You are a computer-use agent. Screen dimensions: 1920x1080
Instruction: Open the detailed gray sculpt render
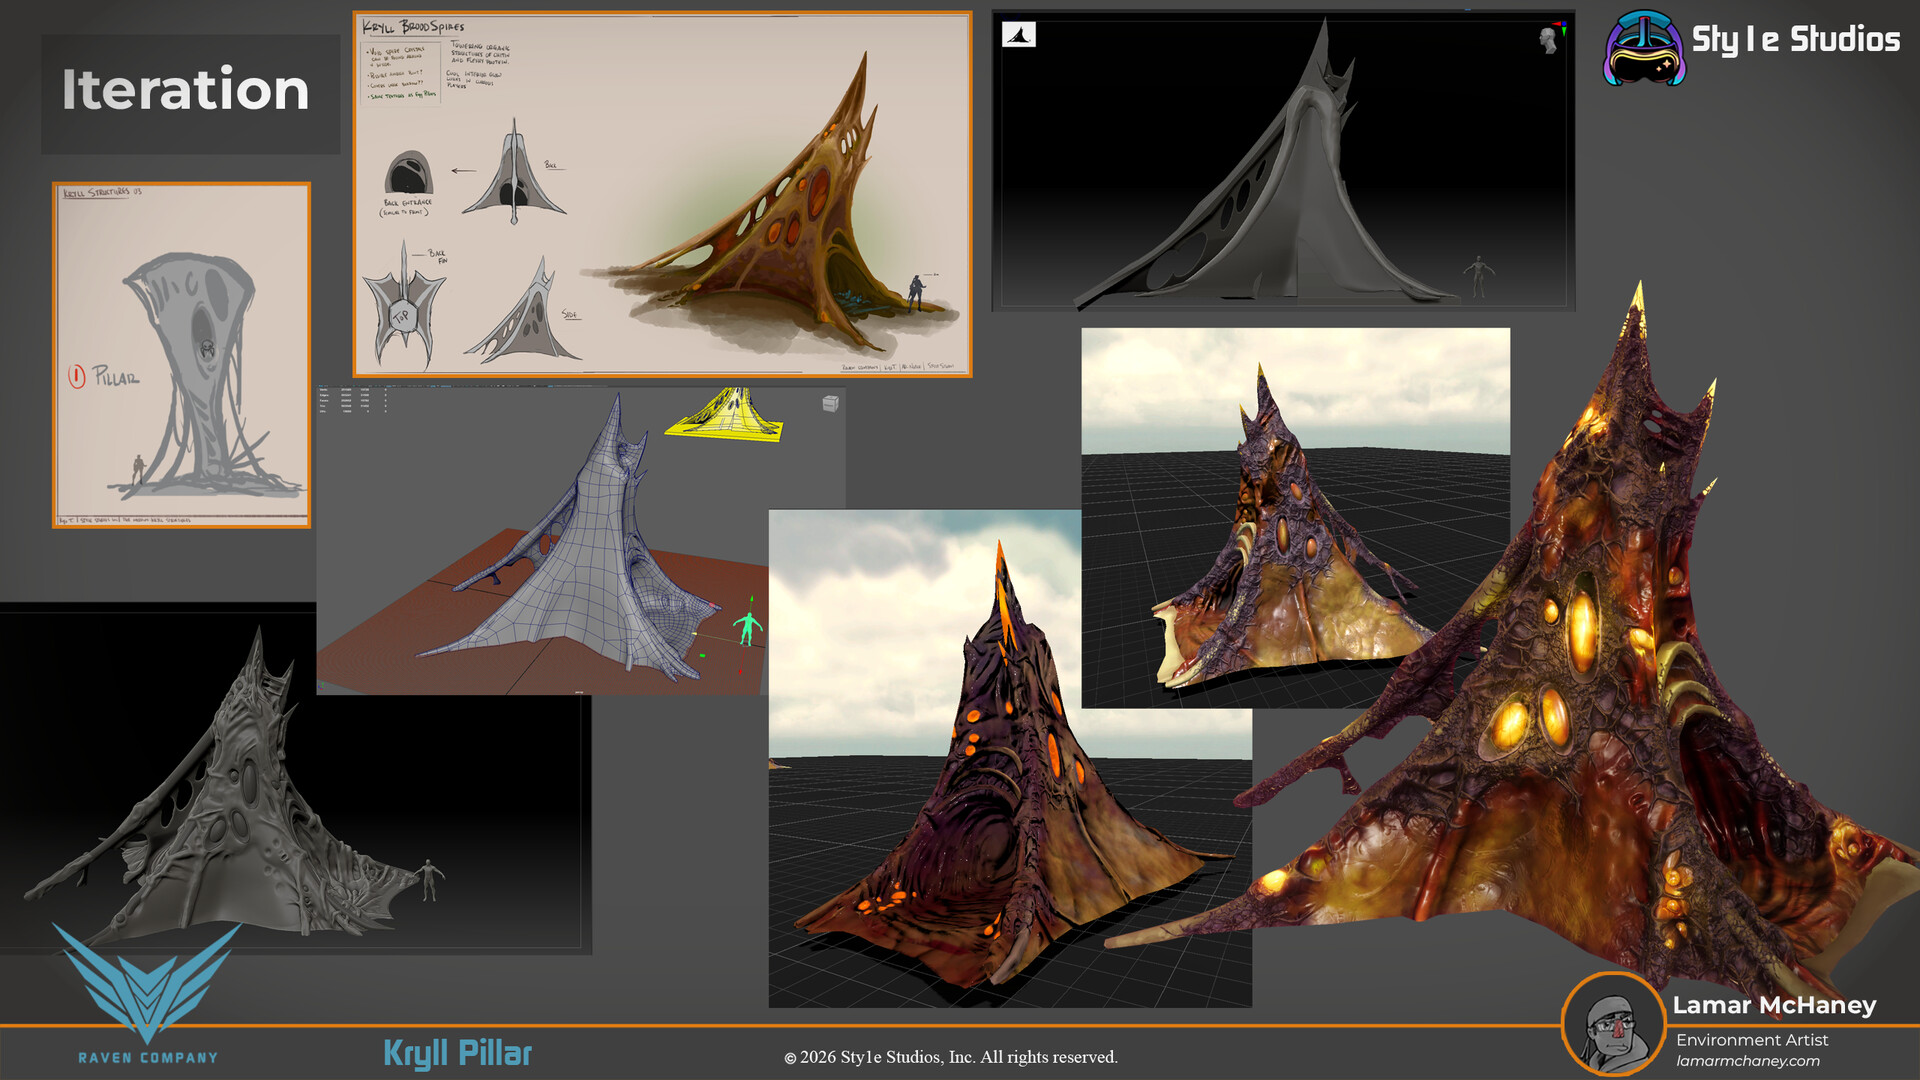296,778
